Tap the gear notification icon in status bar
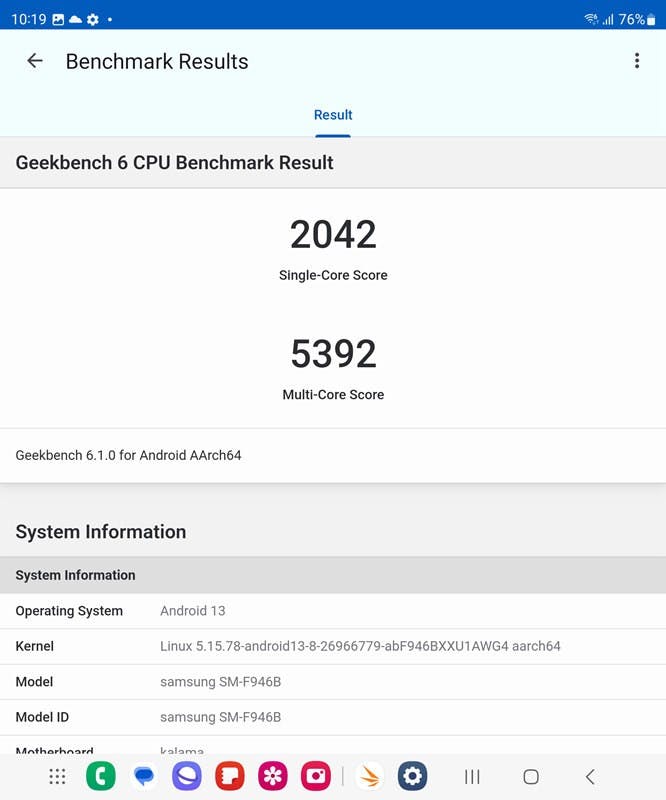This screenshot has width=666, height=800. click(x=92, y=19)
